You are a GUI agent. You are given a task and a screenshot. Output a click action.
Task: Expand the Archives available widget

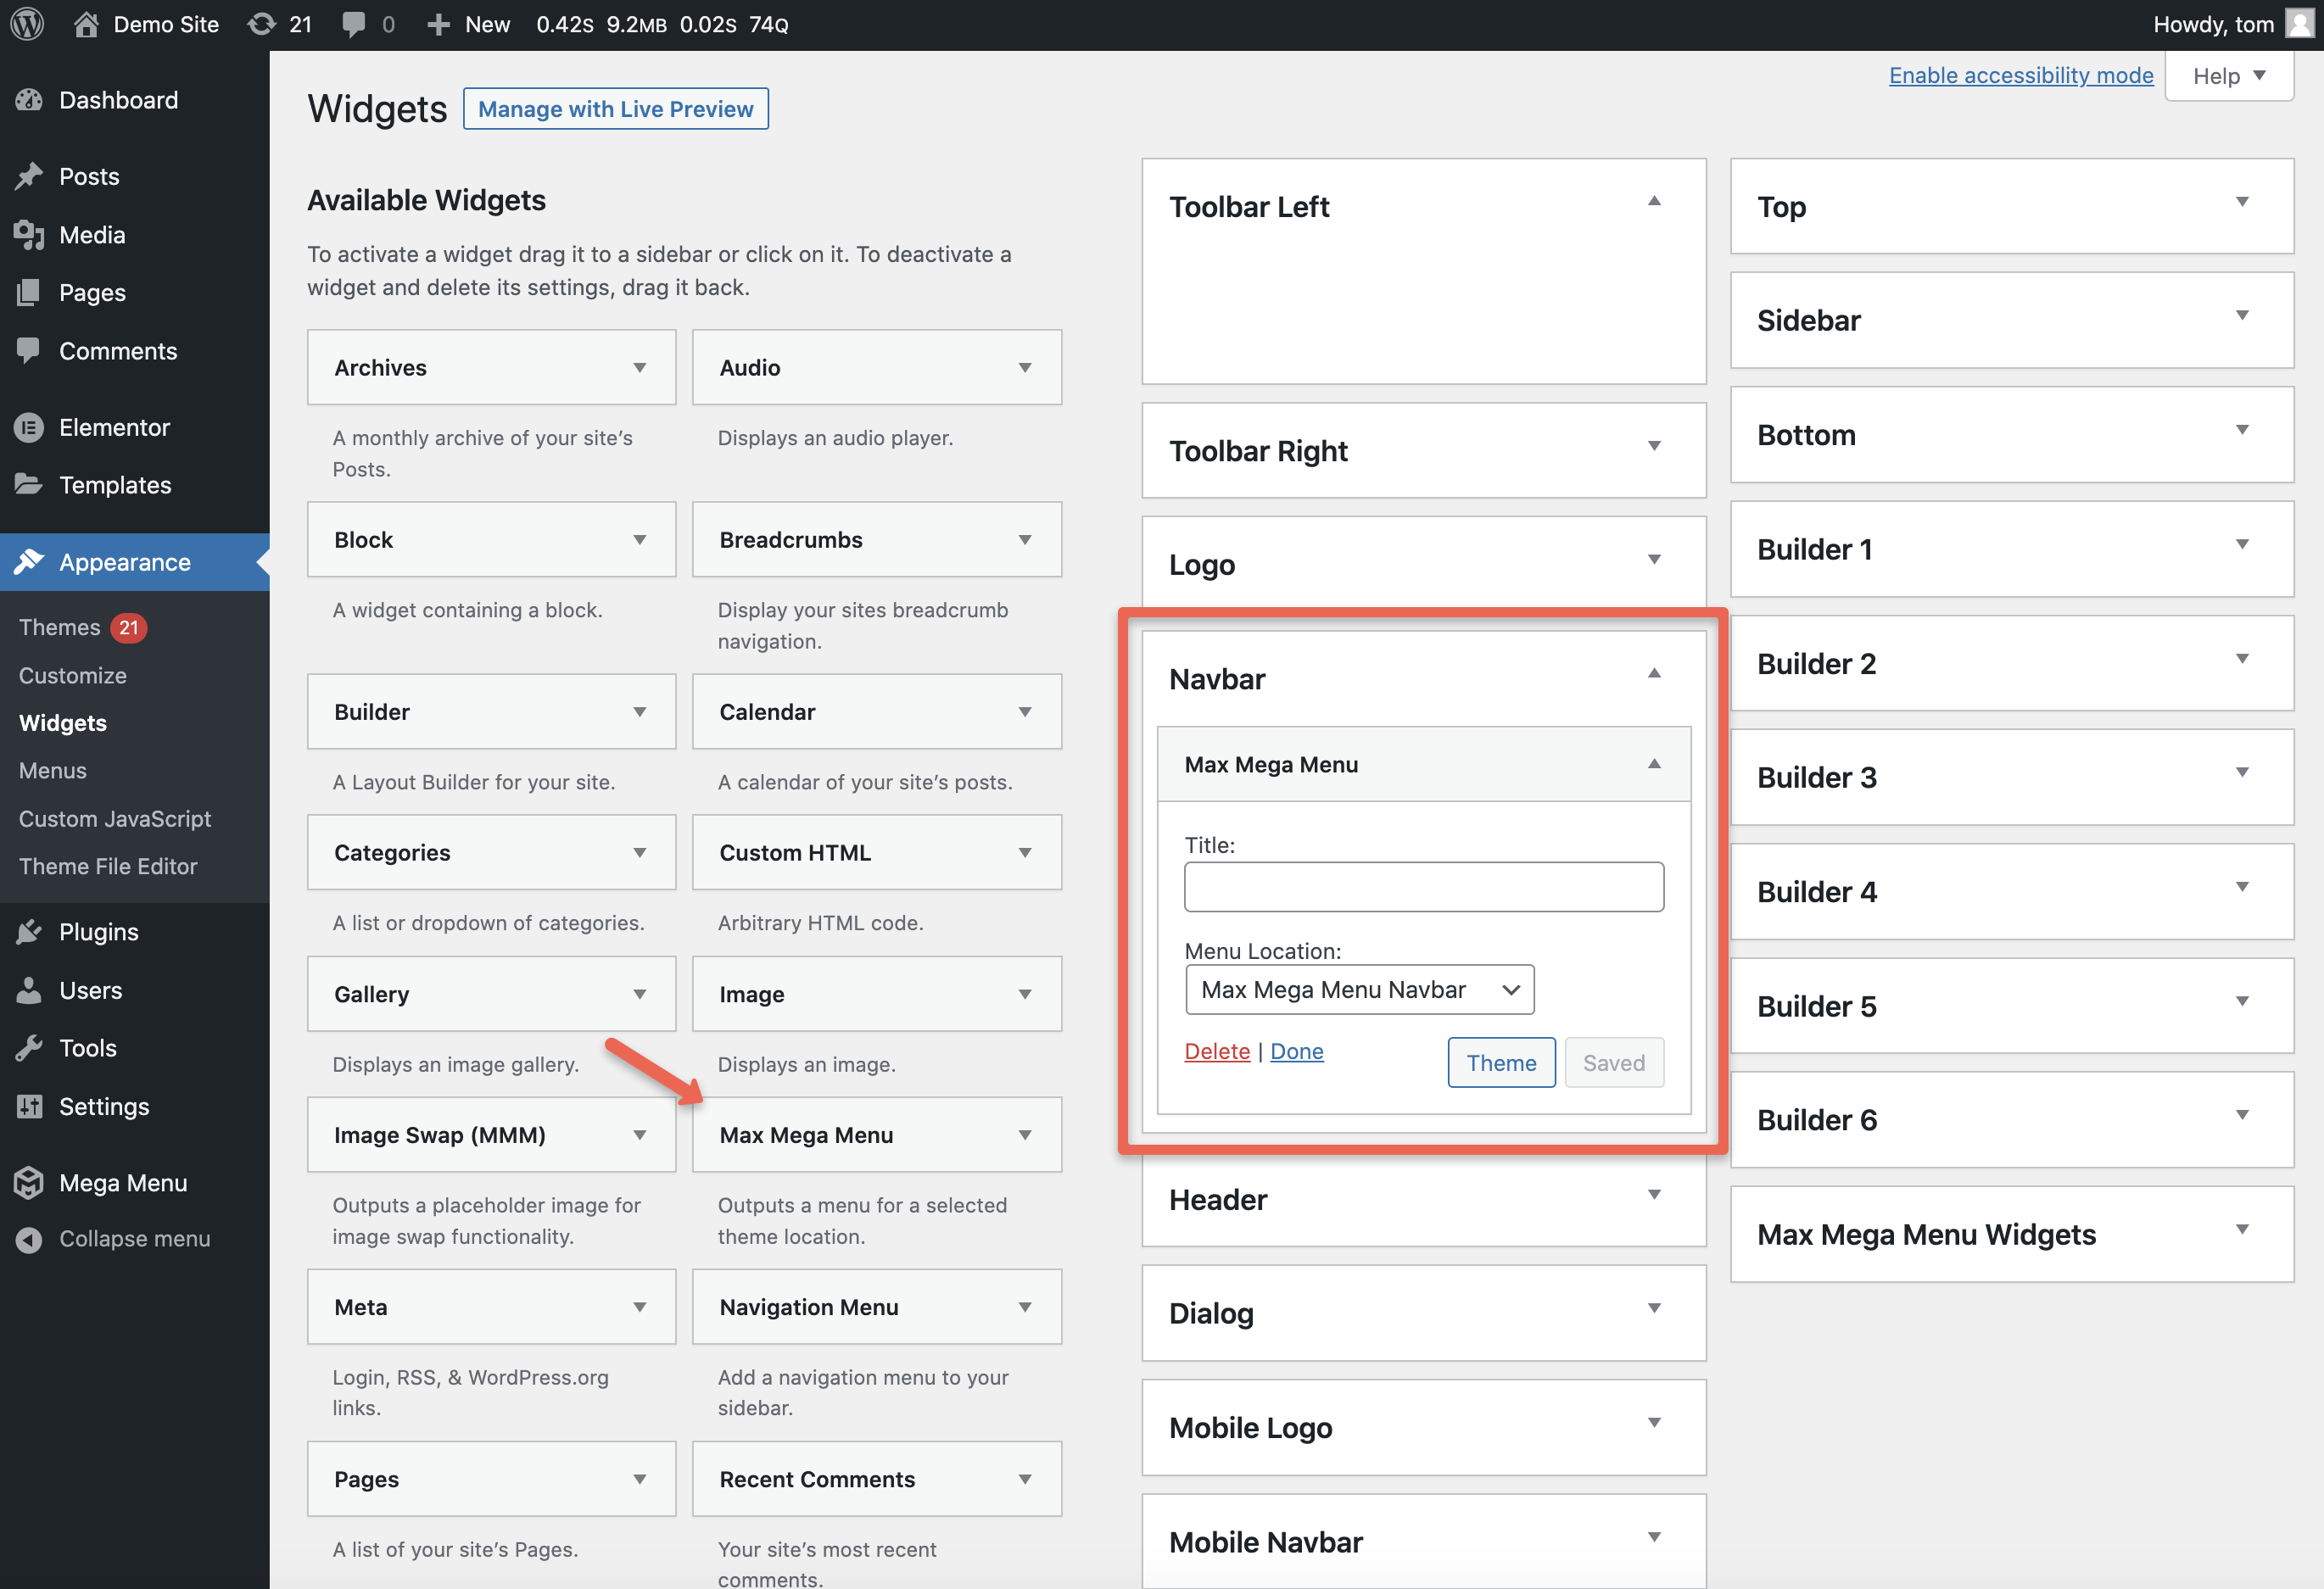[x=640, y=368]
